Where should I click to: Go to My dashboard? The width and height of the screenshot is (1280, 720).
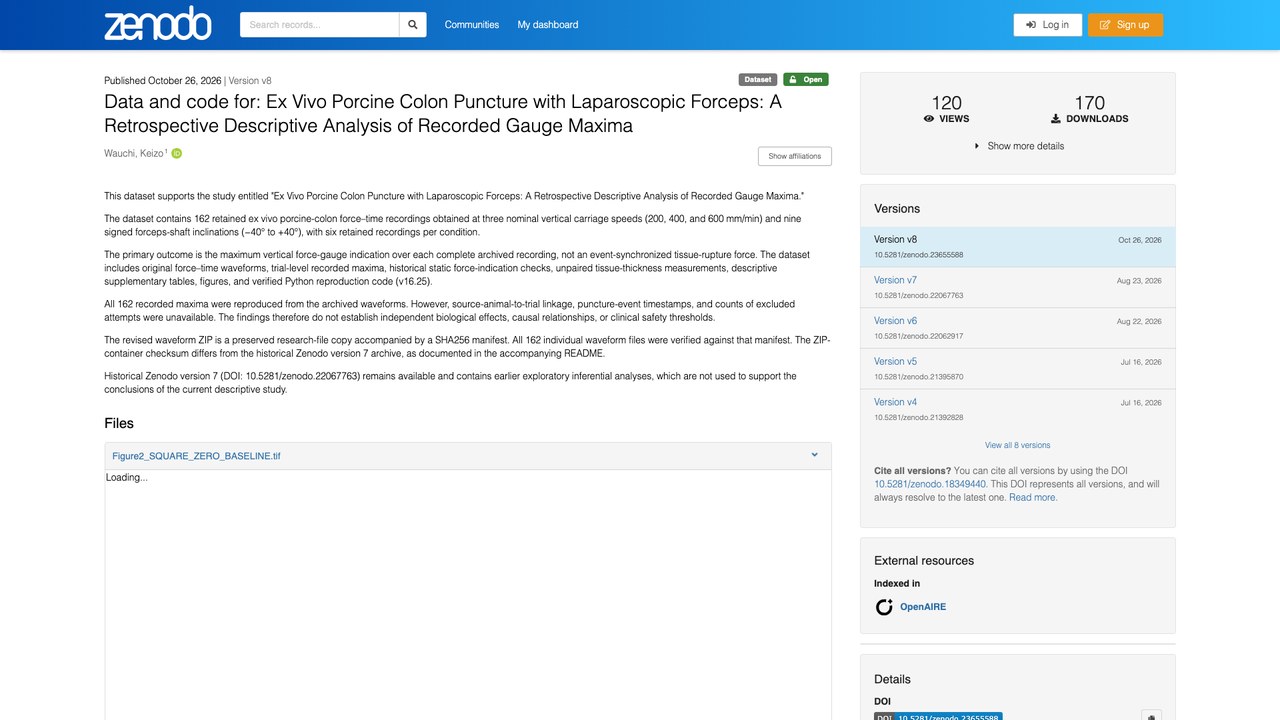click(x=548, y=25)
